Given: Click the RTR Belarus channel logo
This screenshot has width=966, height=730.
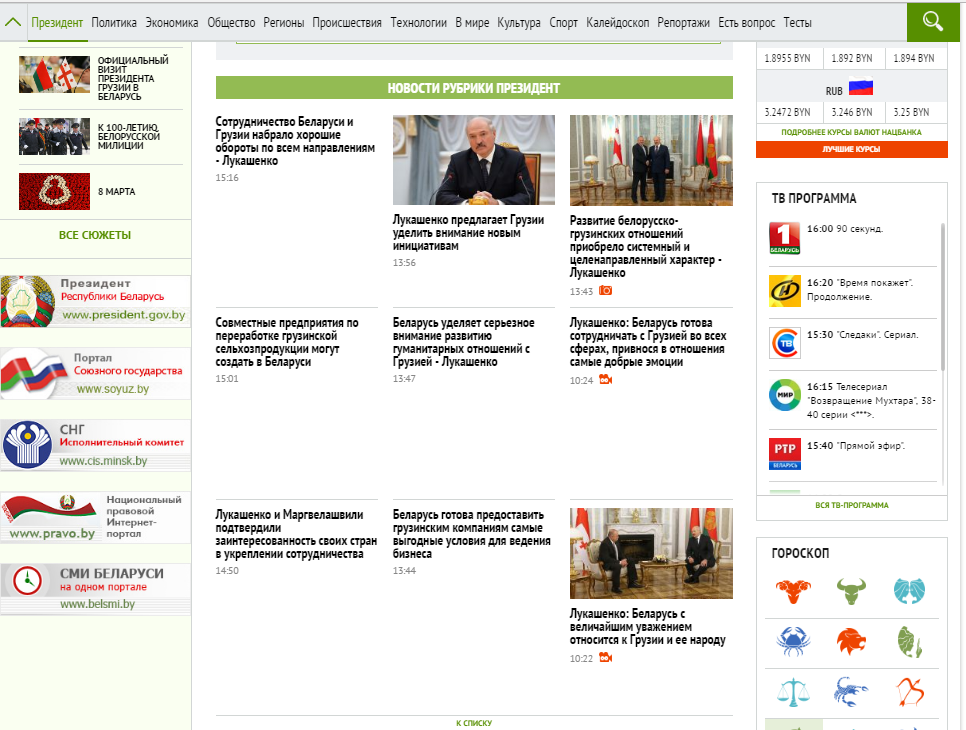Looking at the screenshot, I should point(784,453).
